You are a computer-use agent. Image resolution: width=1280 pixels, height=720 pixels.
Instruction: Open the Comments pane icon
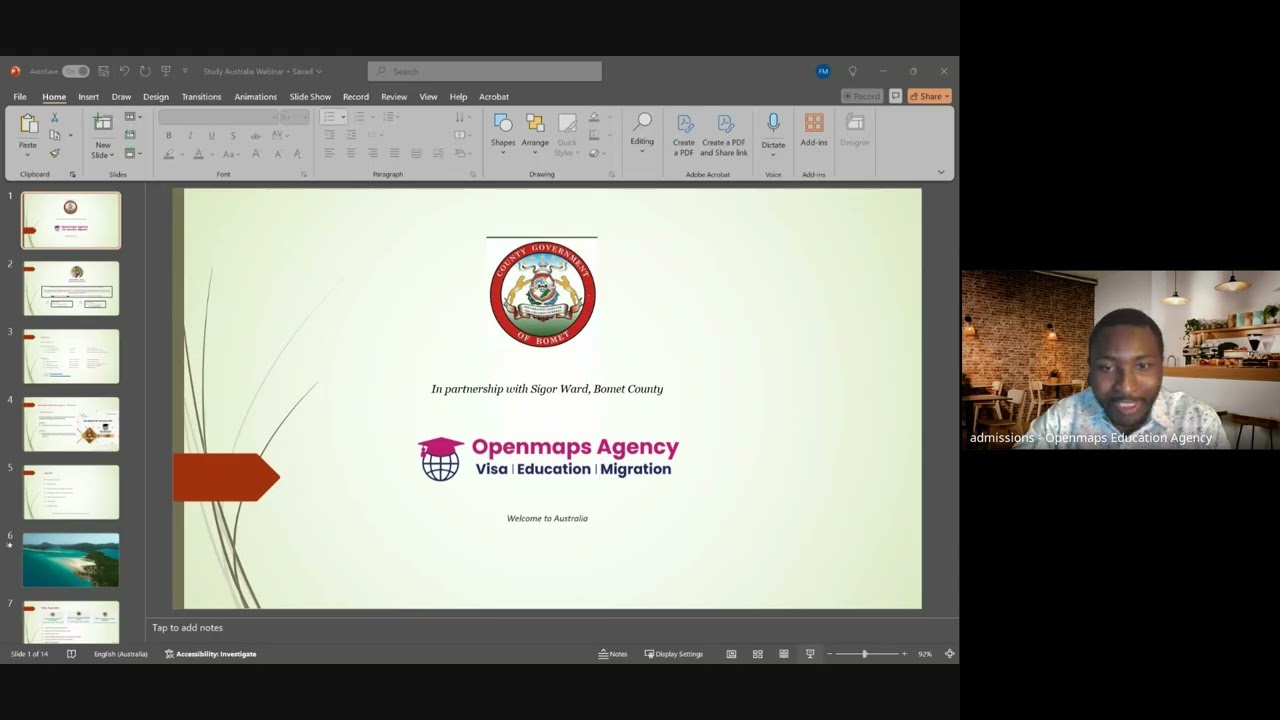(896, 96)
